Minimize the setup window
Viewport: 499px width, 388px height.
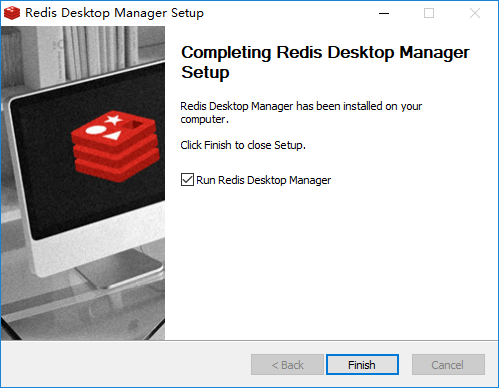[384, 13]
